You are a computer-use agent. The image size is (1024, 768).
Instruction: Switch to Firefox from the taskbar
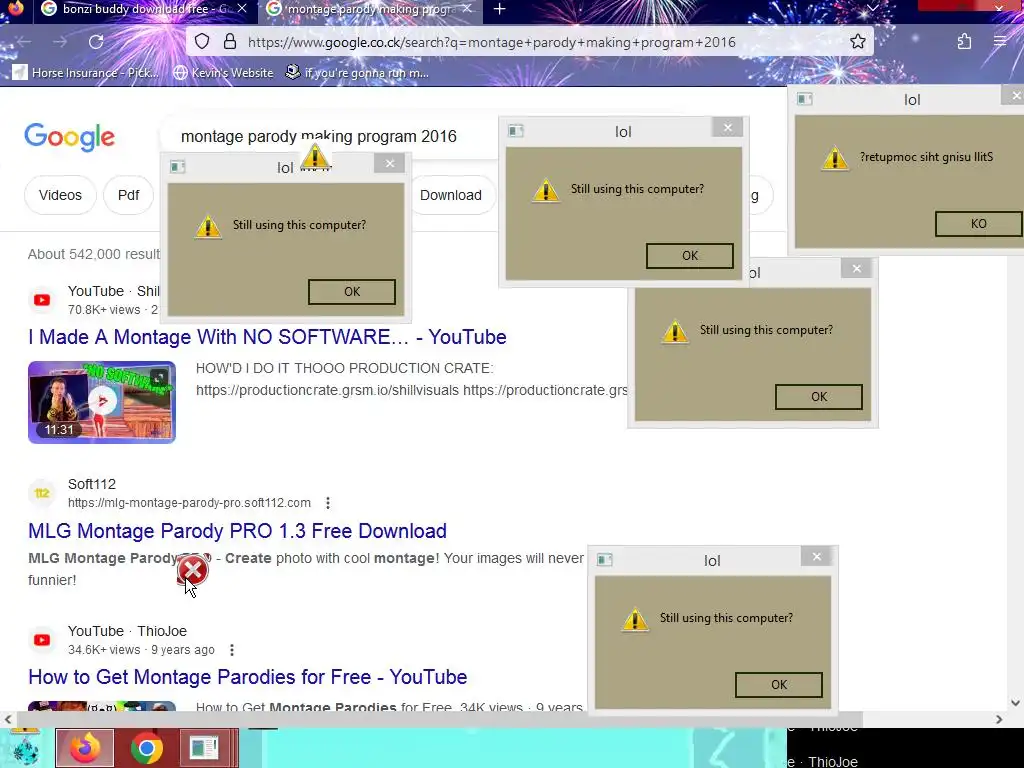pos(84,748)
